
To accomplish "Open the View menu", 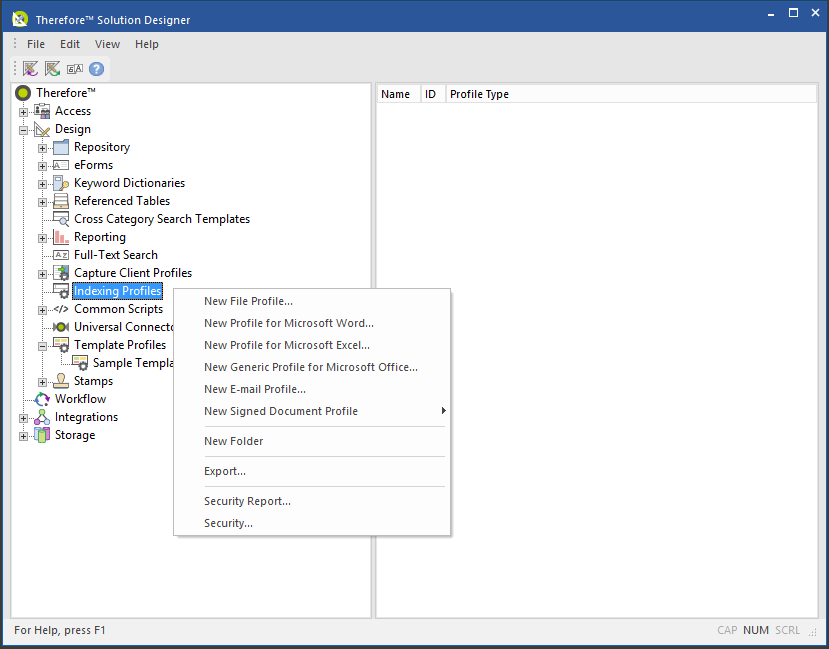I will [107, 44].
